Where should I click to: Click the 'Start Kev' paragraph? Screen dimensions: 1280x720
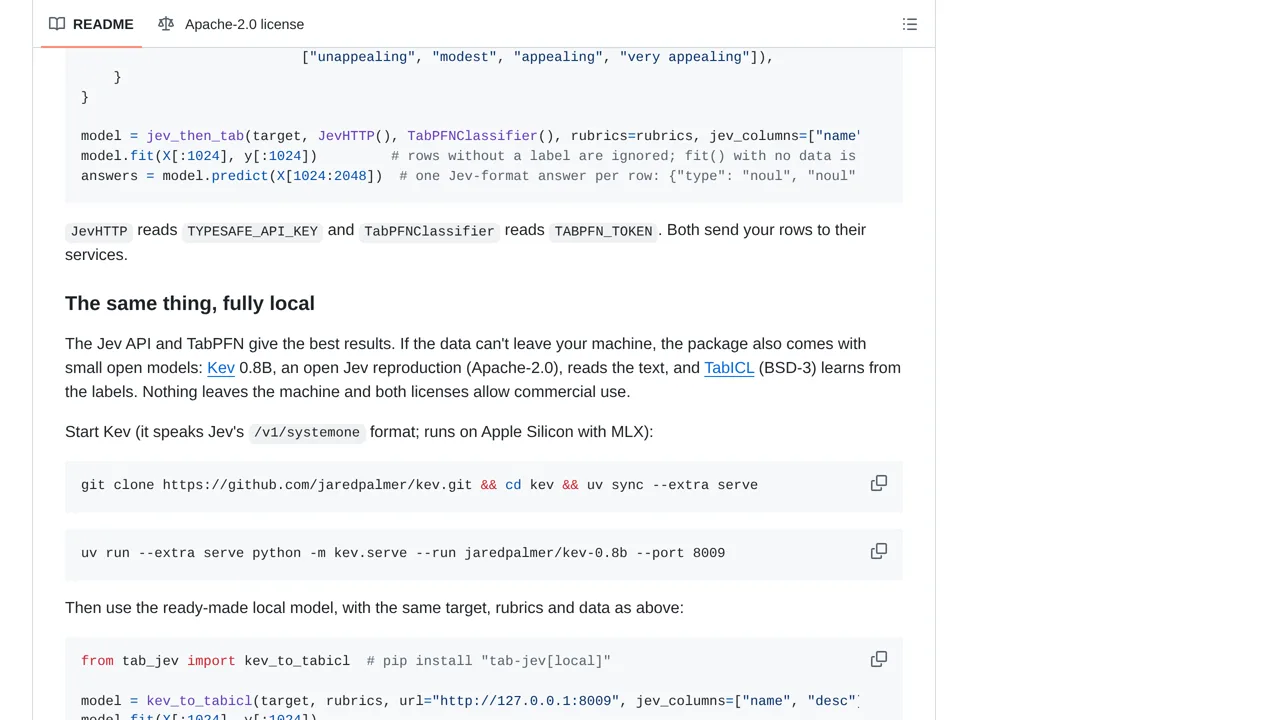click(x=359, y=432)
